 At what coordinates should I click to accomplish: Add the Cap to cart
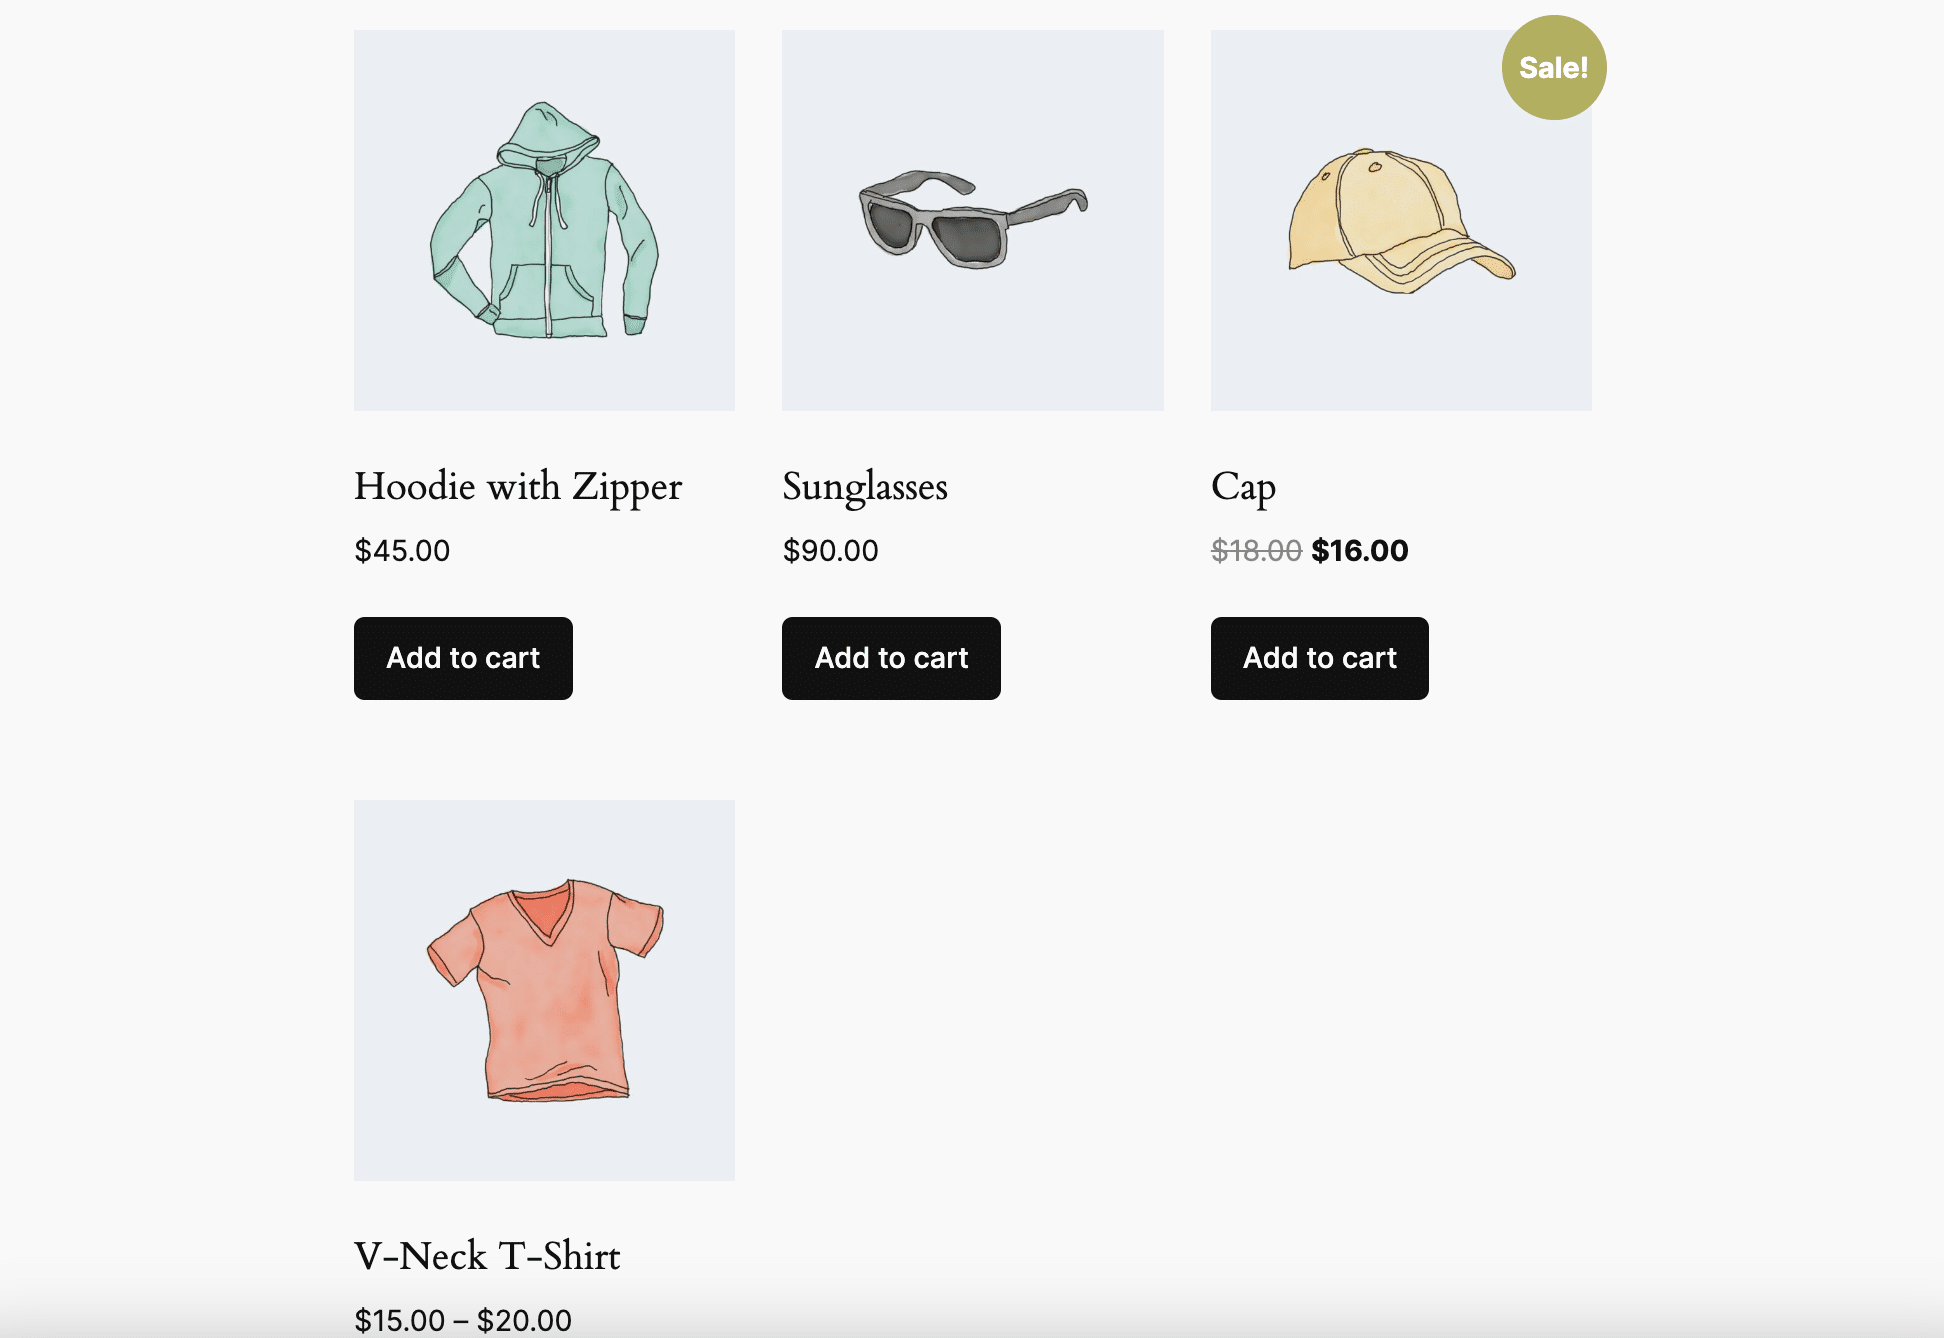[x=1319, y=658]
